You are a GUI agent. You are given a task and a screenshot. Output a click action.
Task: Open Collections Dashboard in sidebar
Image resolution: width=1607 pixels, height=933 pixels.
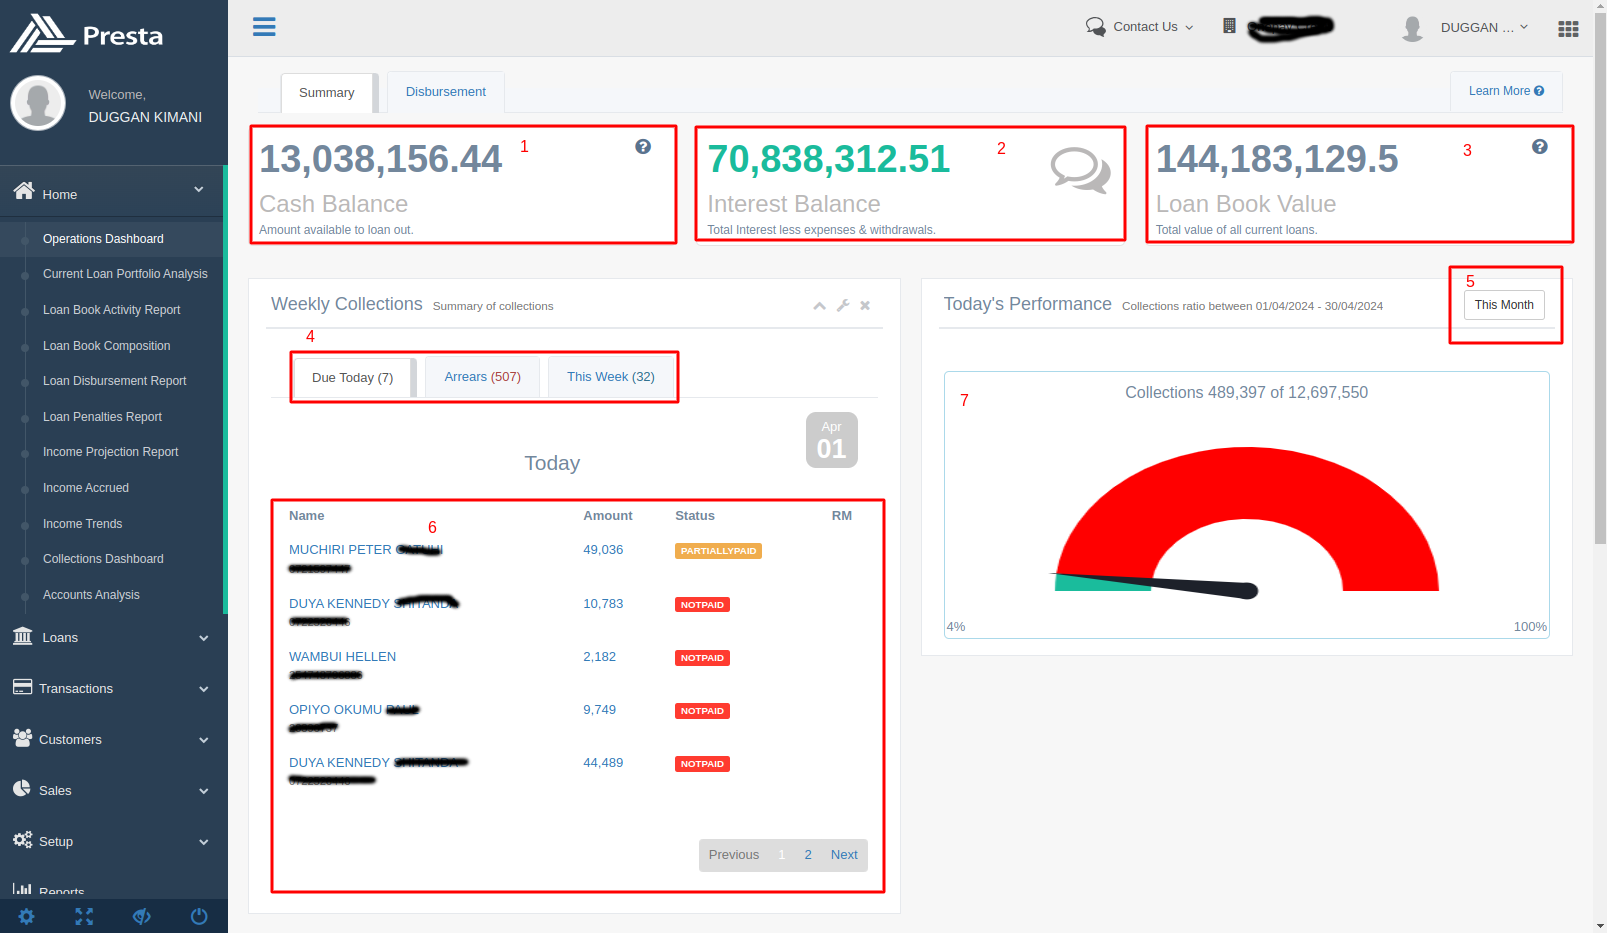click(x=103, y=559)
